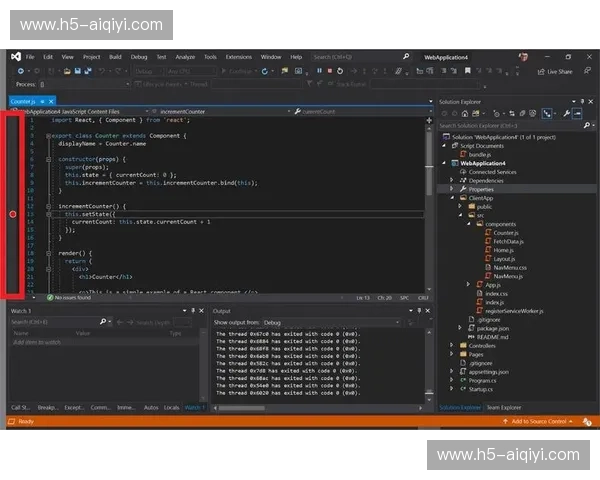Click the search magnifier in title bar

pyautogui.click(x=406, y=57)
